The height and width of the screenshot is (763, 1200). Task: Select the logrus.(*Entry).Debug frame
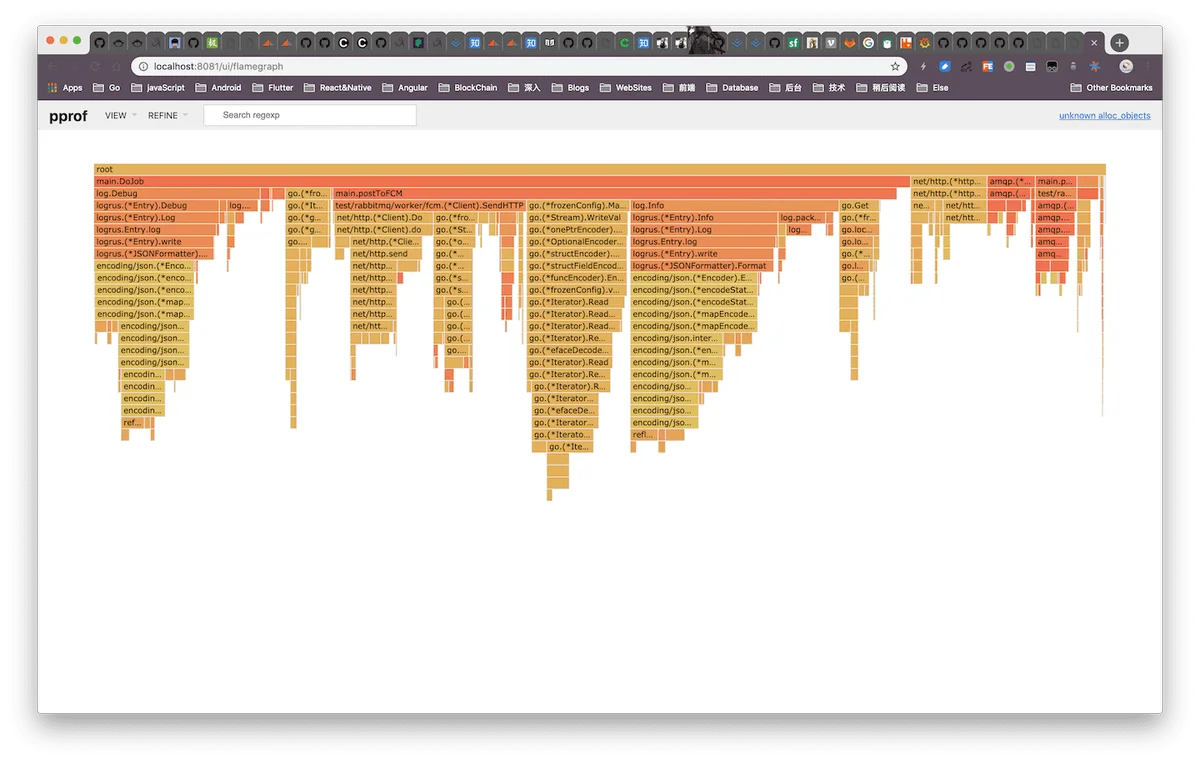point(158,205)
